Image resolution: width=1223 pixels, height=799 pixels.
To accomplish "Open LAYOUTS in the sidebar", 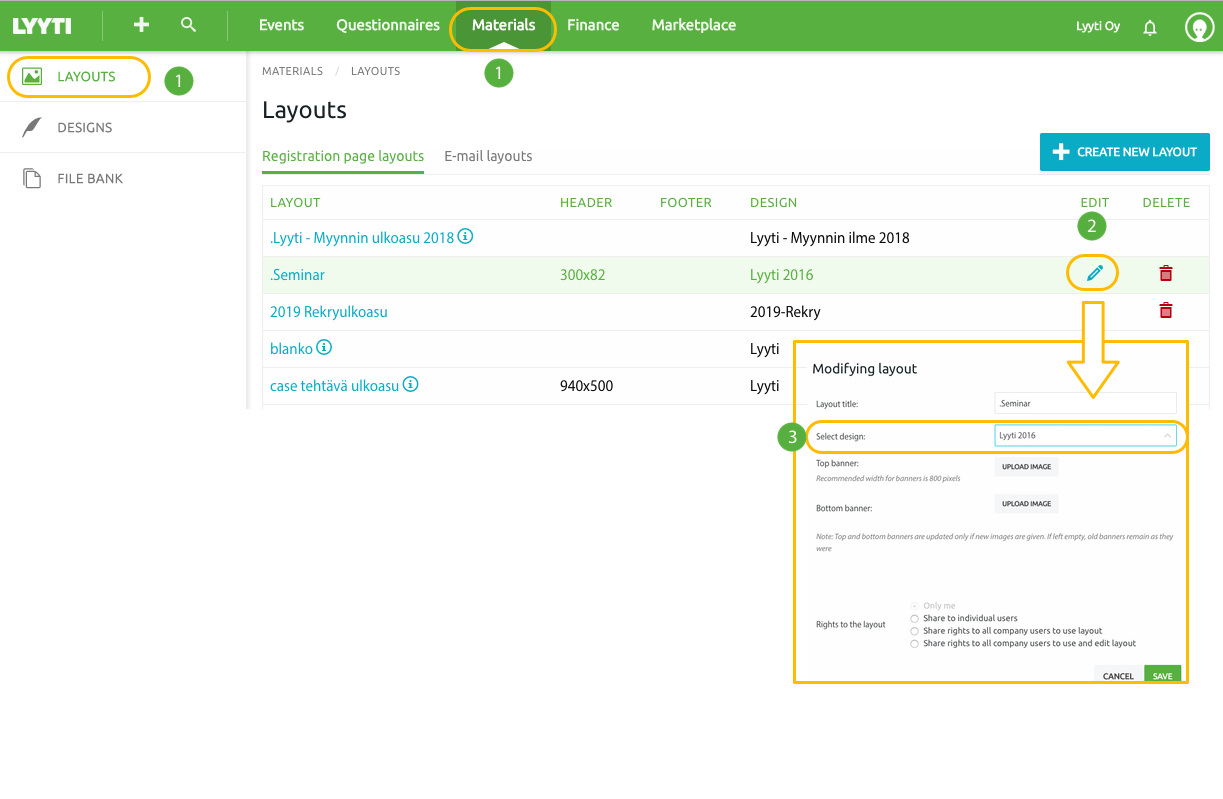I will point(86,76).
